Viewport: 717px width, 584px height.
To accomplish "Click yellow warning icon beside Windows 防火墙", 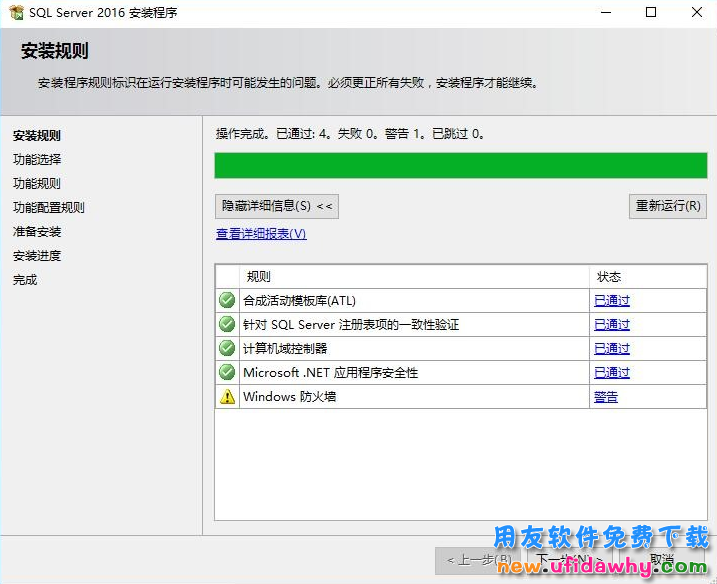I will click(x=227, y=396).
